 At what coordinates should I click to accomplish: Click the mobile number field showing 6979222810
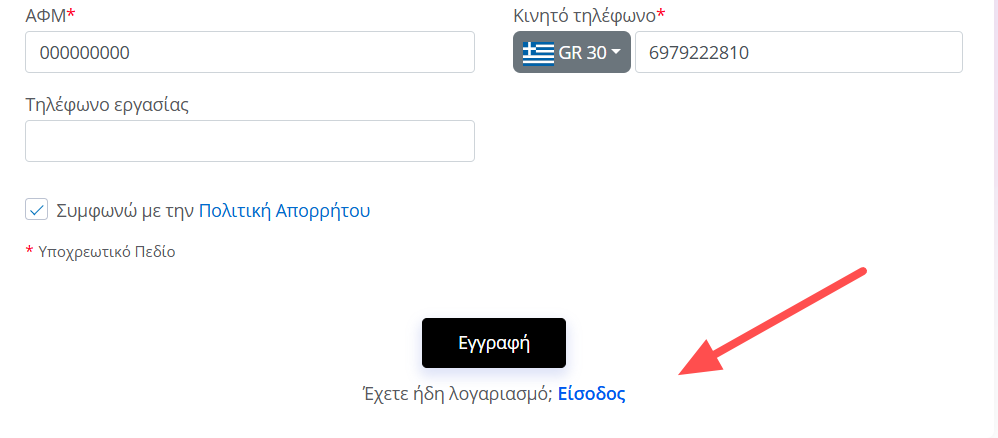[x=799, y=52]
